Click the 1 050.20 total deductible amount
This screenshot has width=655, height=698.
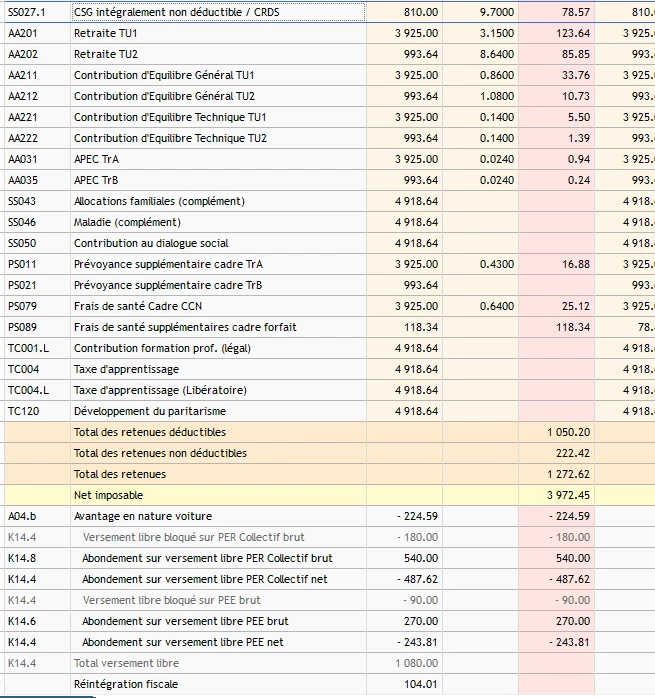pyautogui.click(x=568, y=432)
